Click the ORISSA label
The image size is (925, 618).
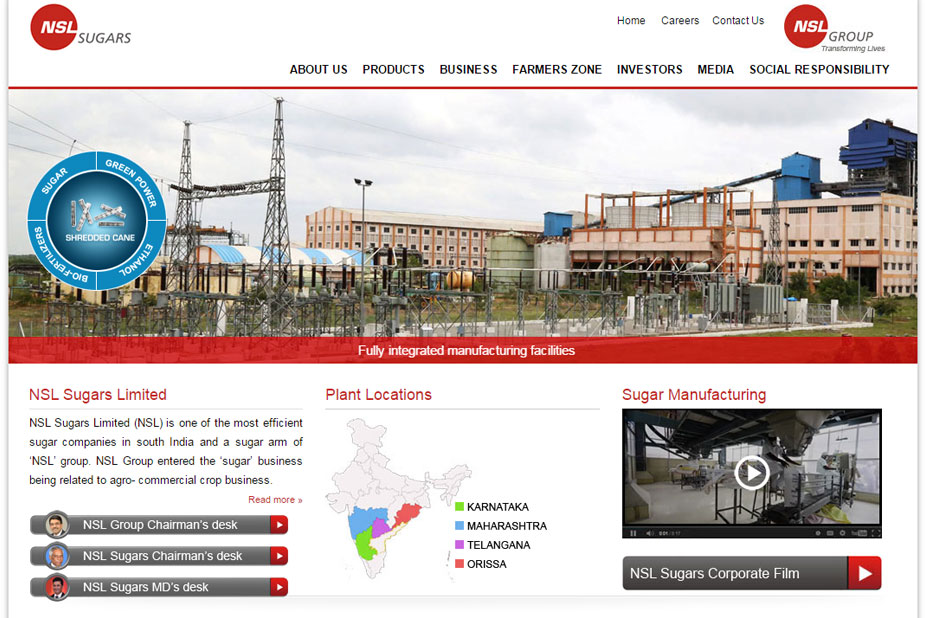487,564
